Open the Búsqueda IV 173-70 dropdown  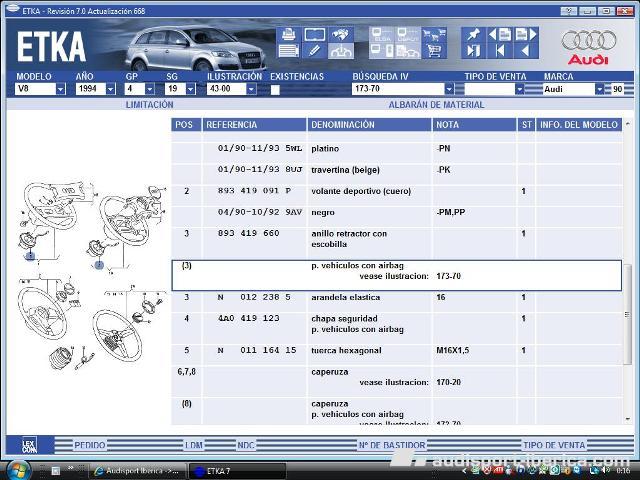click(x=449, y=89)
